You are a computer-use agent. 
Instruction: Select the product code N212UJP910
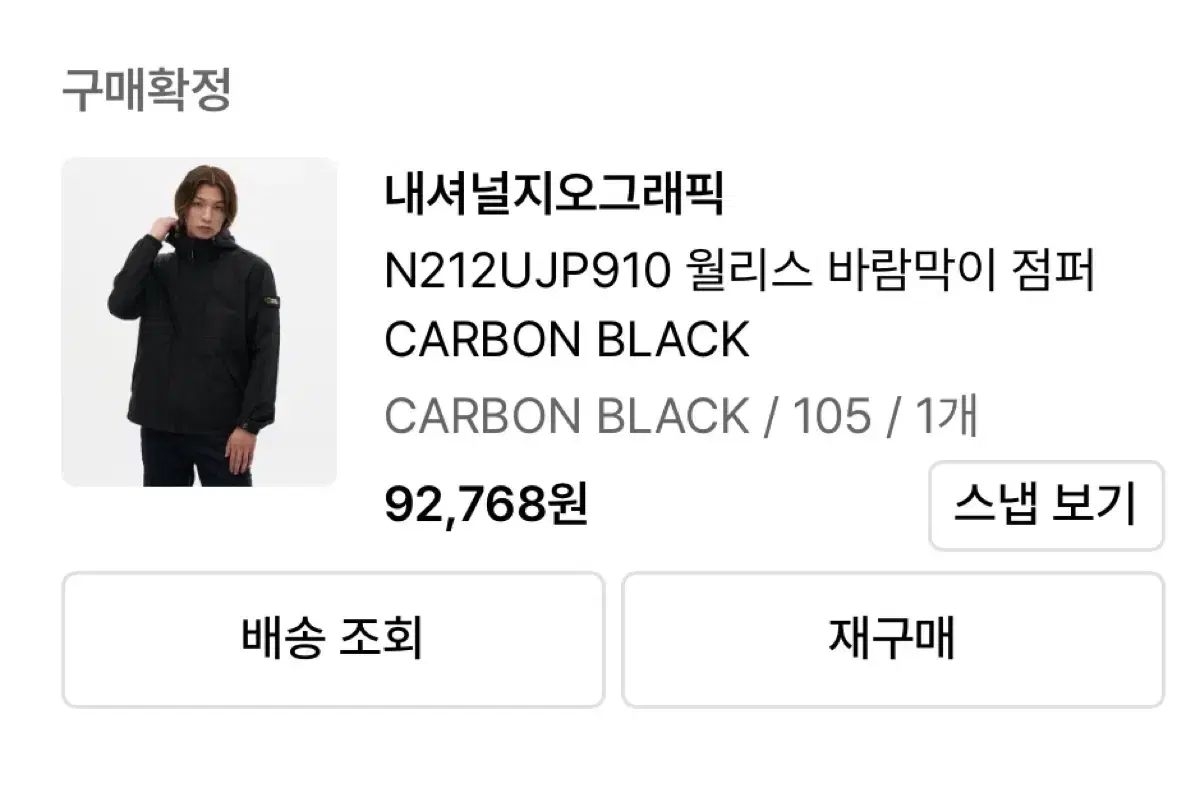(x=526, y=271)
